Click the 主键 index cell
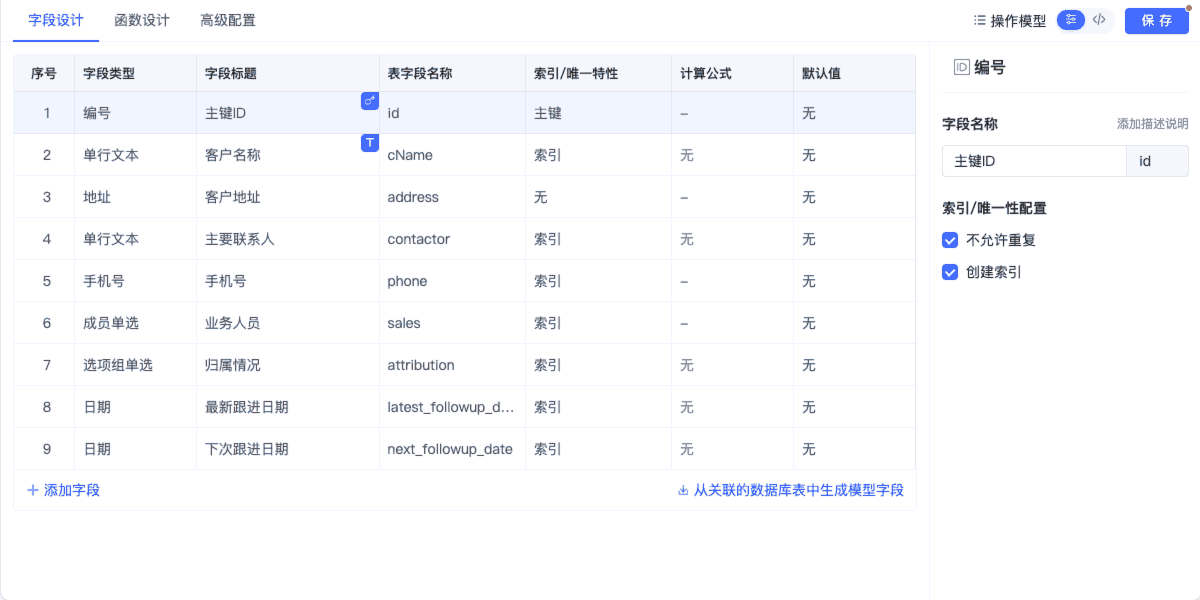The height and width of the screenshot is (600, 1200). [x=599, y=113]
